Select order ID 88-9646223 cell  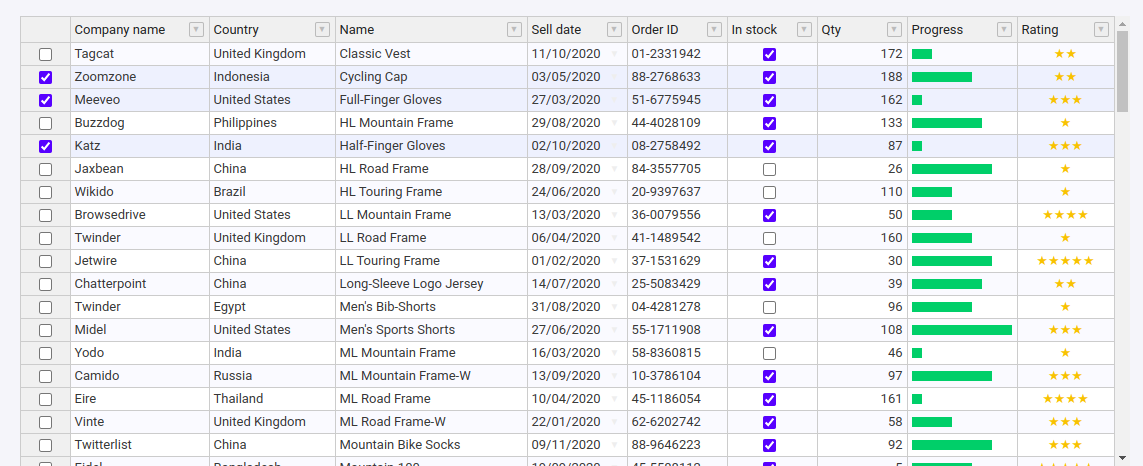click(677, 445)
